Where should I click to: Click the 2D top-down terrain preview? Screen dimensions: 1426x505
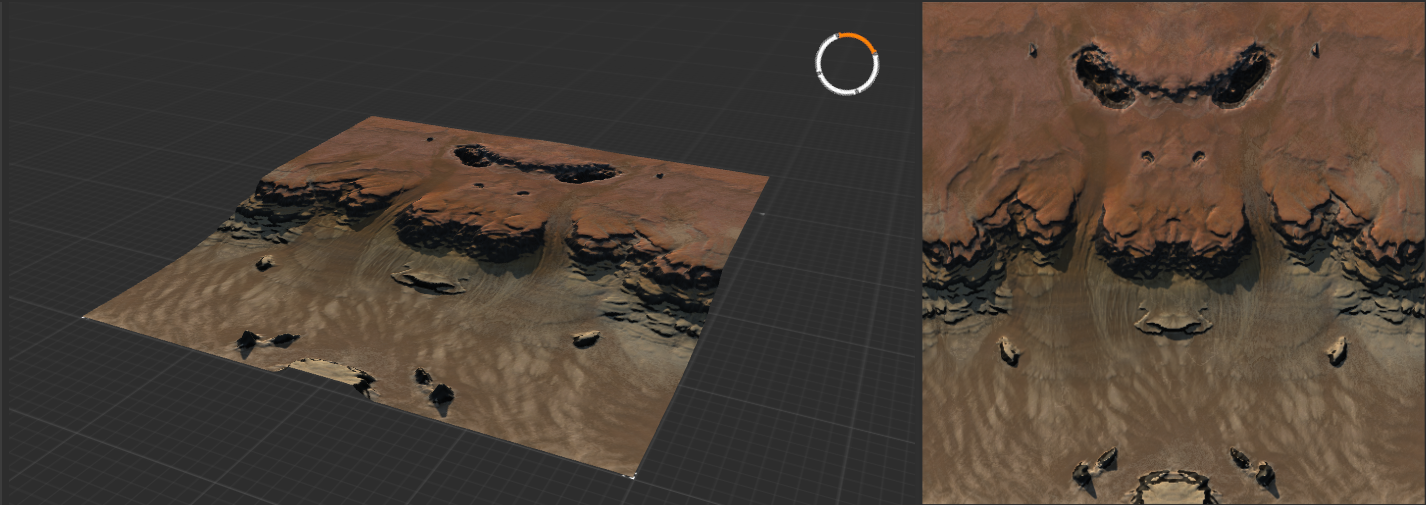click(1173, 253)
